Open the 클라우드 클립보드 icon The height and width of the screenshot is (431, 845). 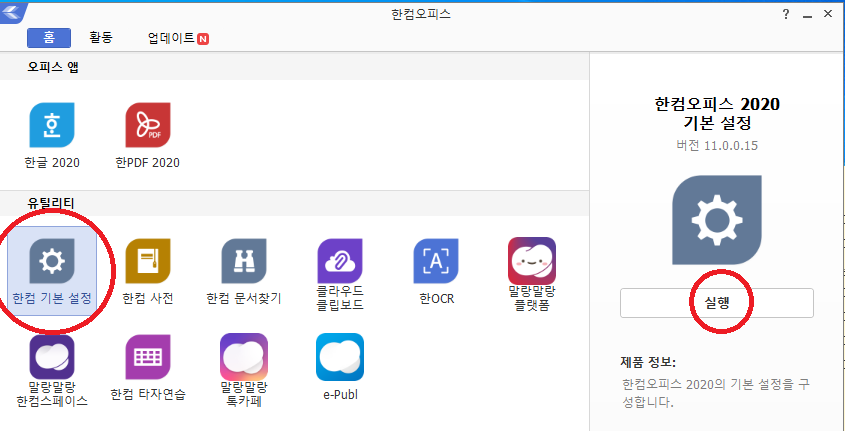click(340, 261)
